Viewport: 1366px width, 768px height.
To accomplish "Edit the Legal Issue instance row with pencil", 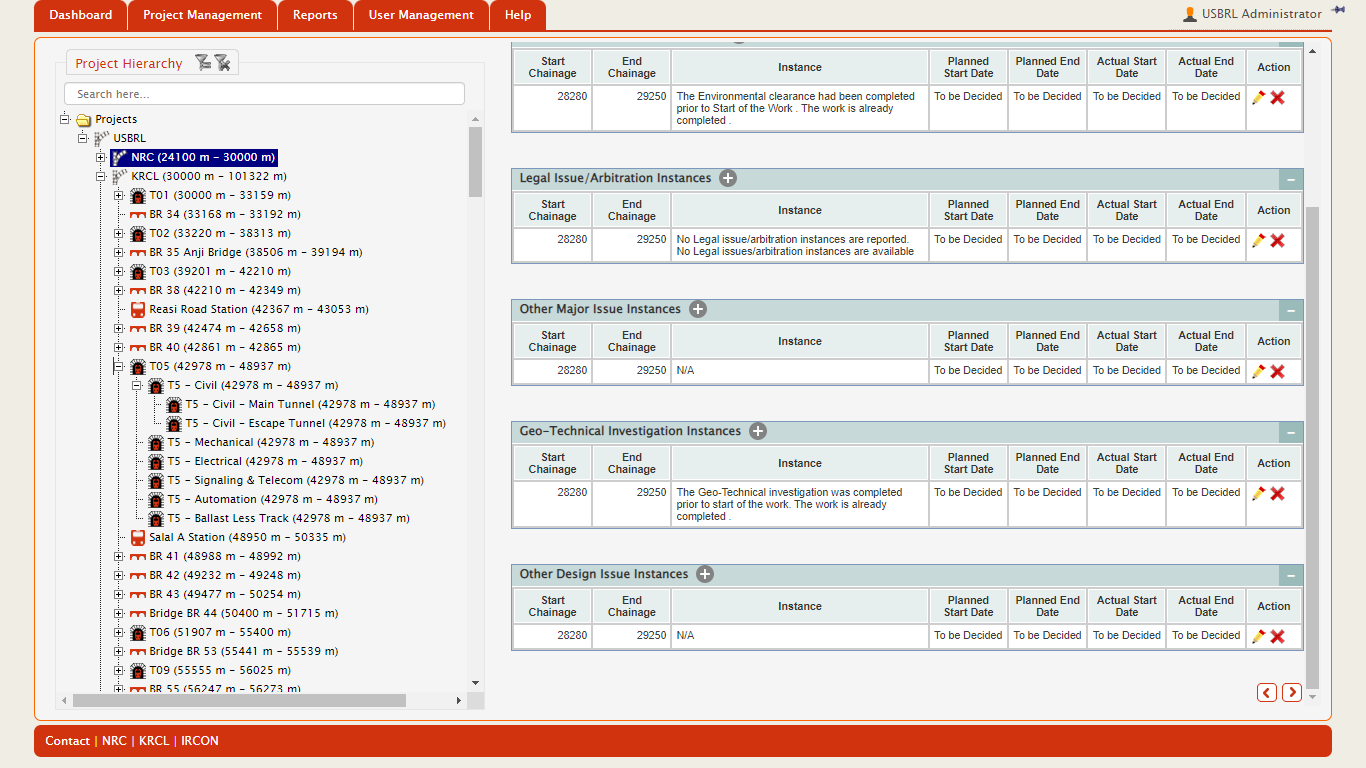I will 1258,241.
